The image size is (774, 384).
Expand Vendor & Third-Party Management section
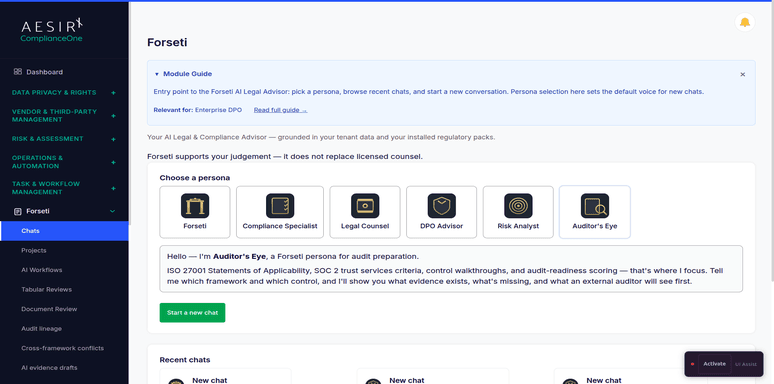[x=113, y=115]
